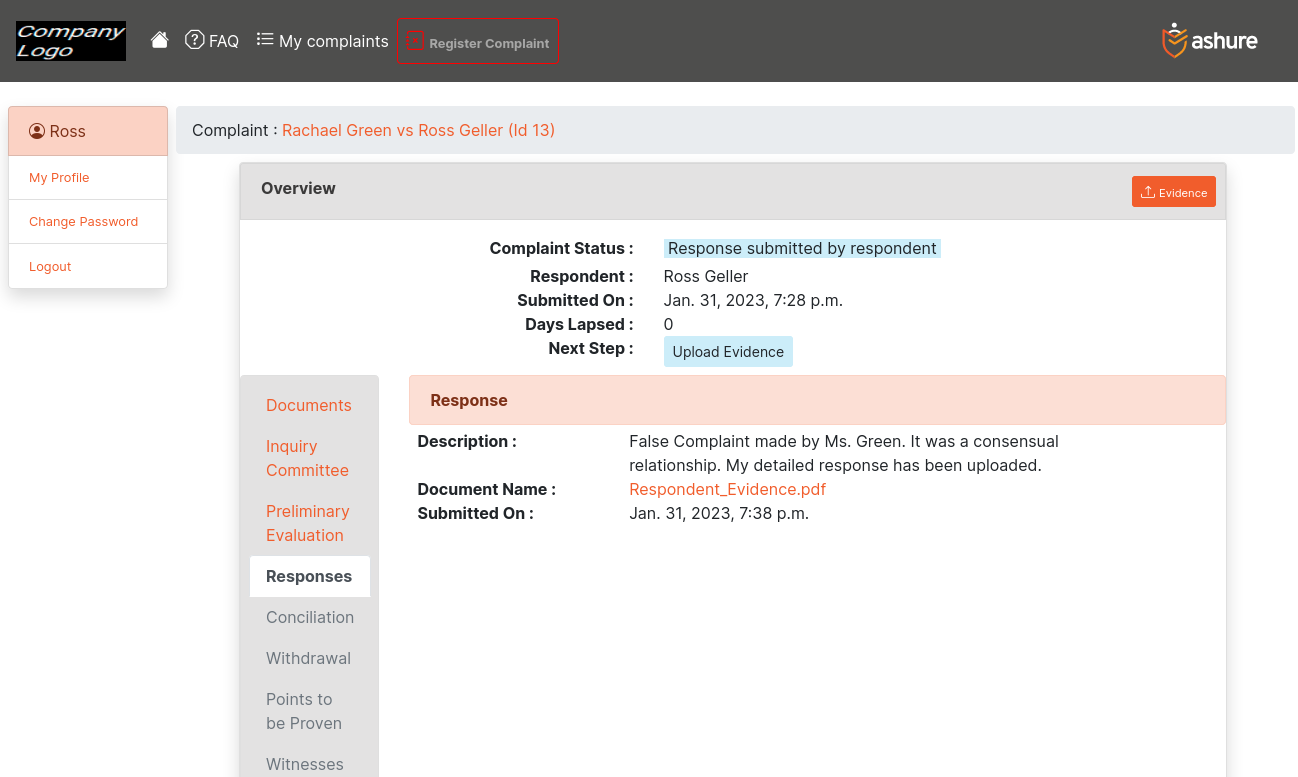Click the orange Evidence upload button
1298x777 pixels.
(1174, 192)
